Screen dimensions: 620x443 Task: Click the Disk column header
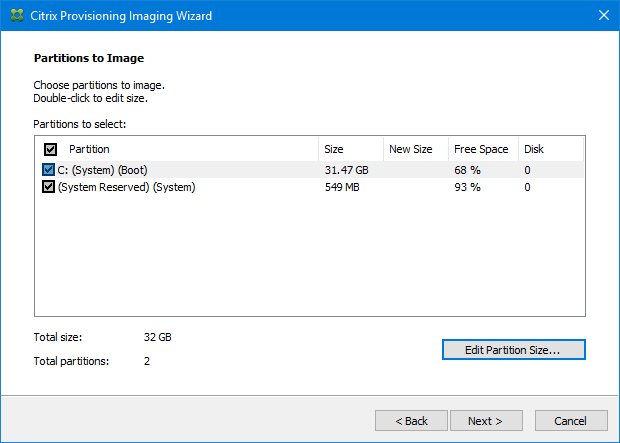[551, 149]
